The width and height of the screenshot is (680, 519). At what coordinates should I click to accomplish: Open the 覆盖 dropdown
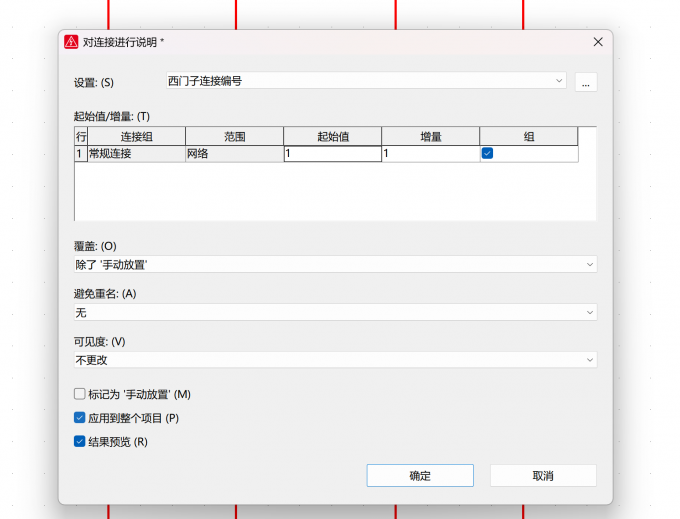335,264
